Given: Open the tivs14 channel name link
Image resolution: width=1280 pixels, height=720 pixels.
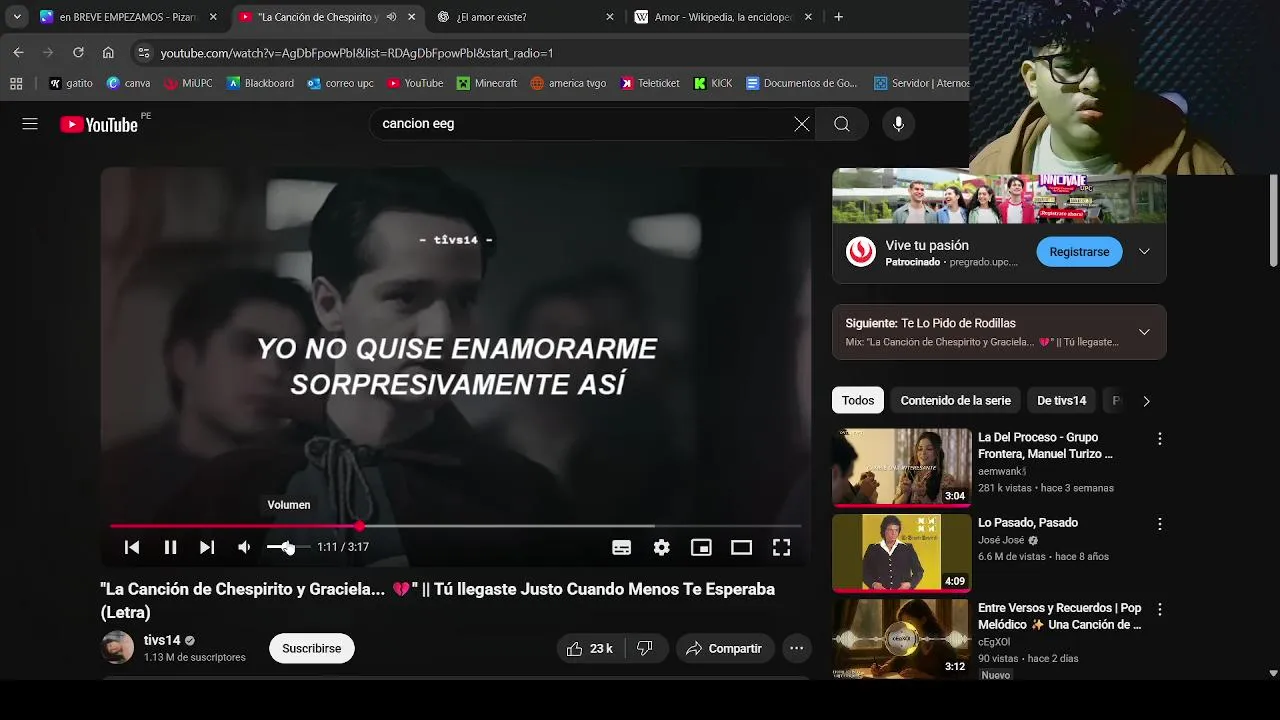Looking at the screenshot, I should pos(162,640).
